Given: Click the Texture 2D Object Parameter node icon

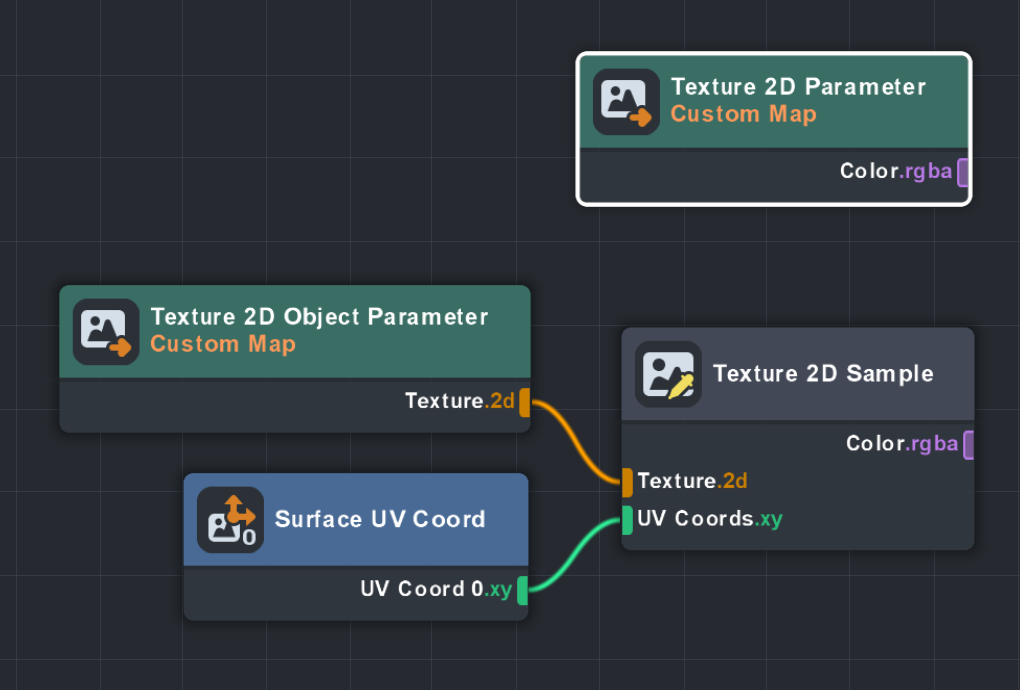Looking at the screenshot, I should click(x=106, y=332).
